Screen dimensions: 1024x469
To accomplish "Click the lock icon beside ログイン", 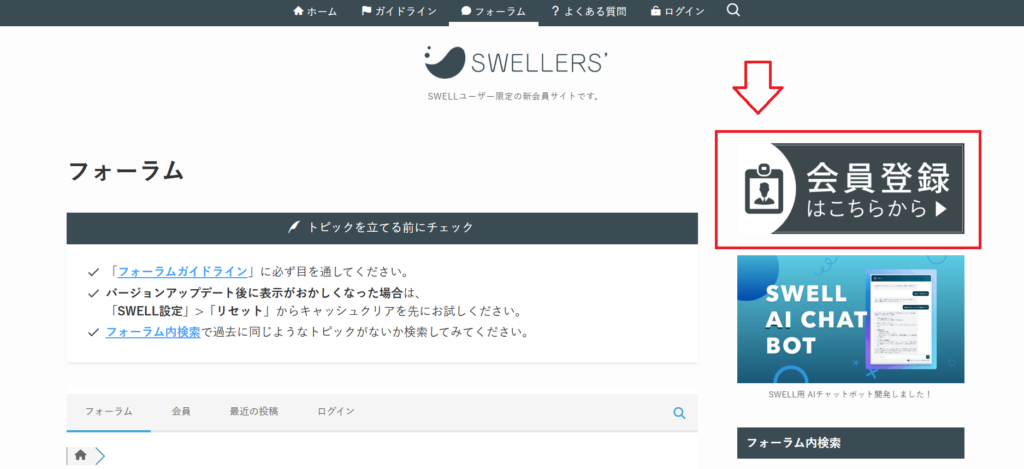I will [x=656, y=11].
